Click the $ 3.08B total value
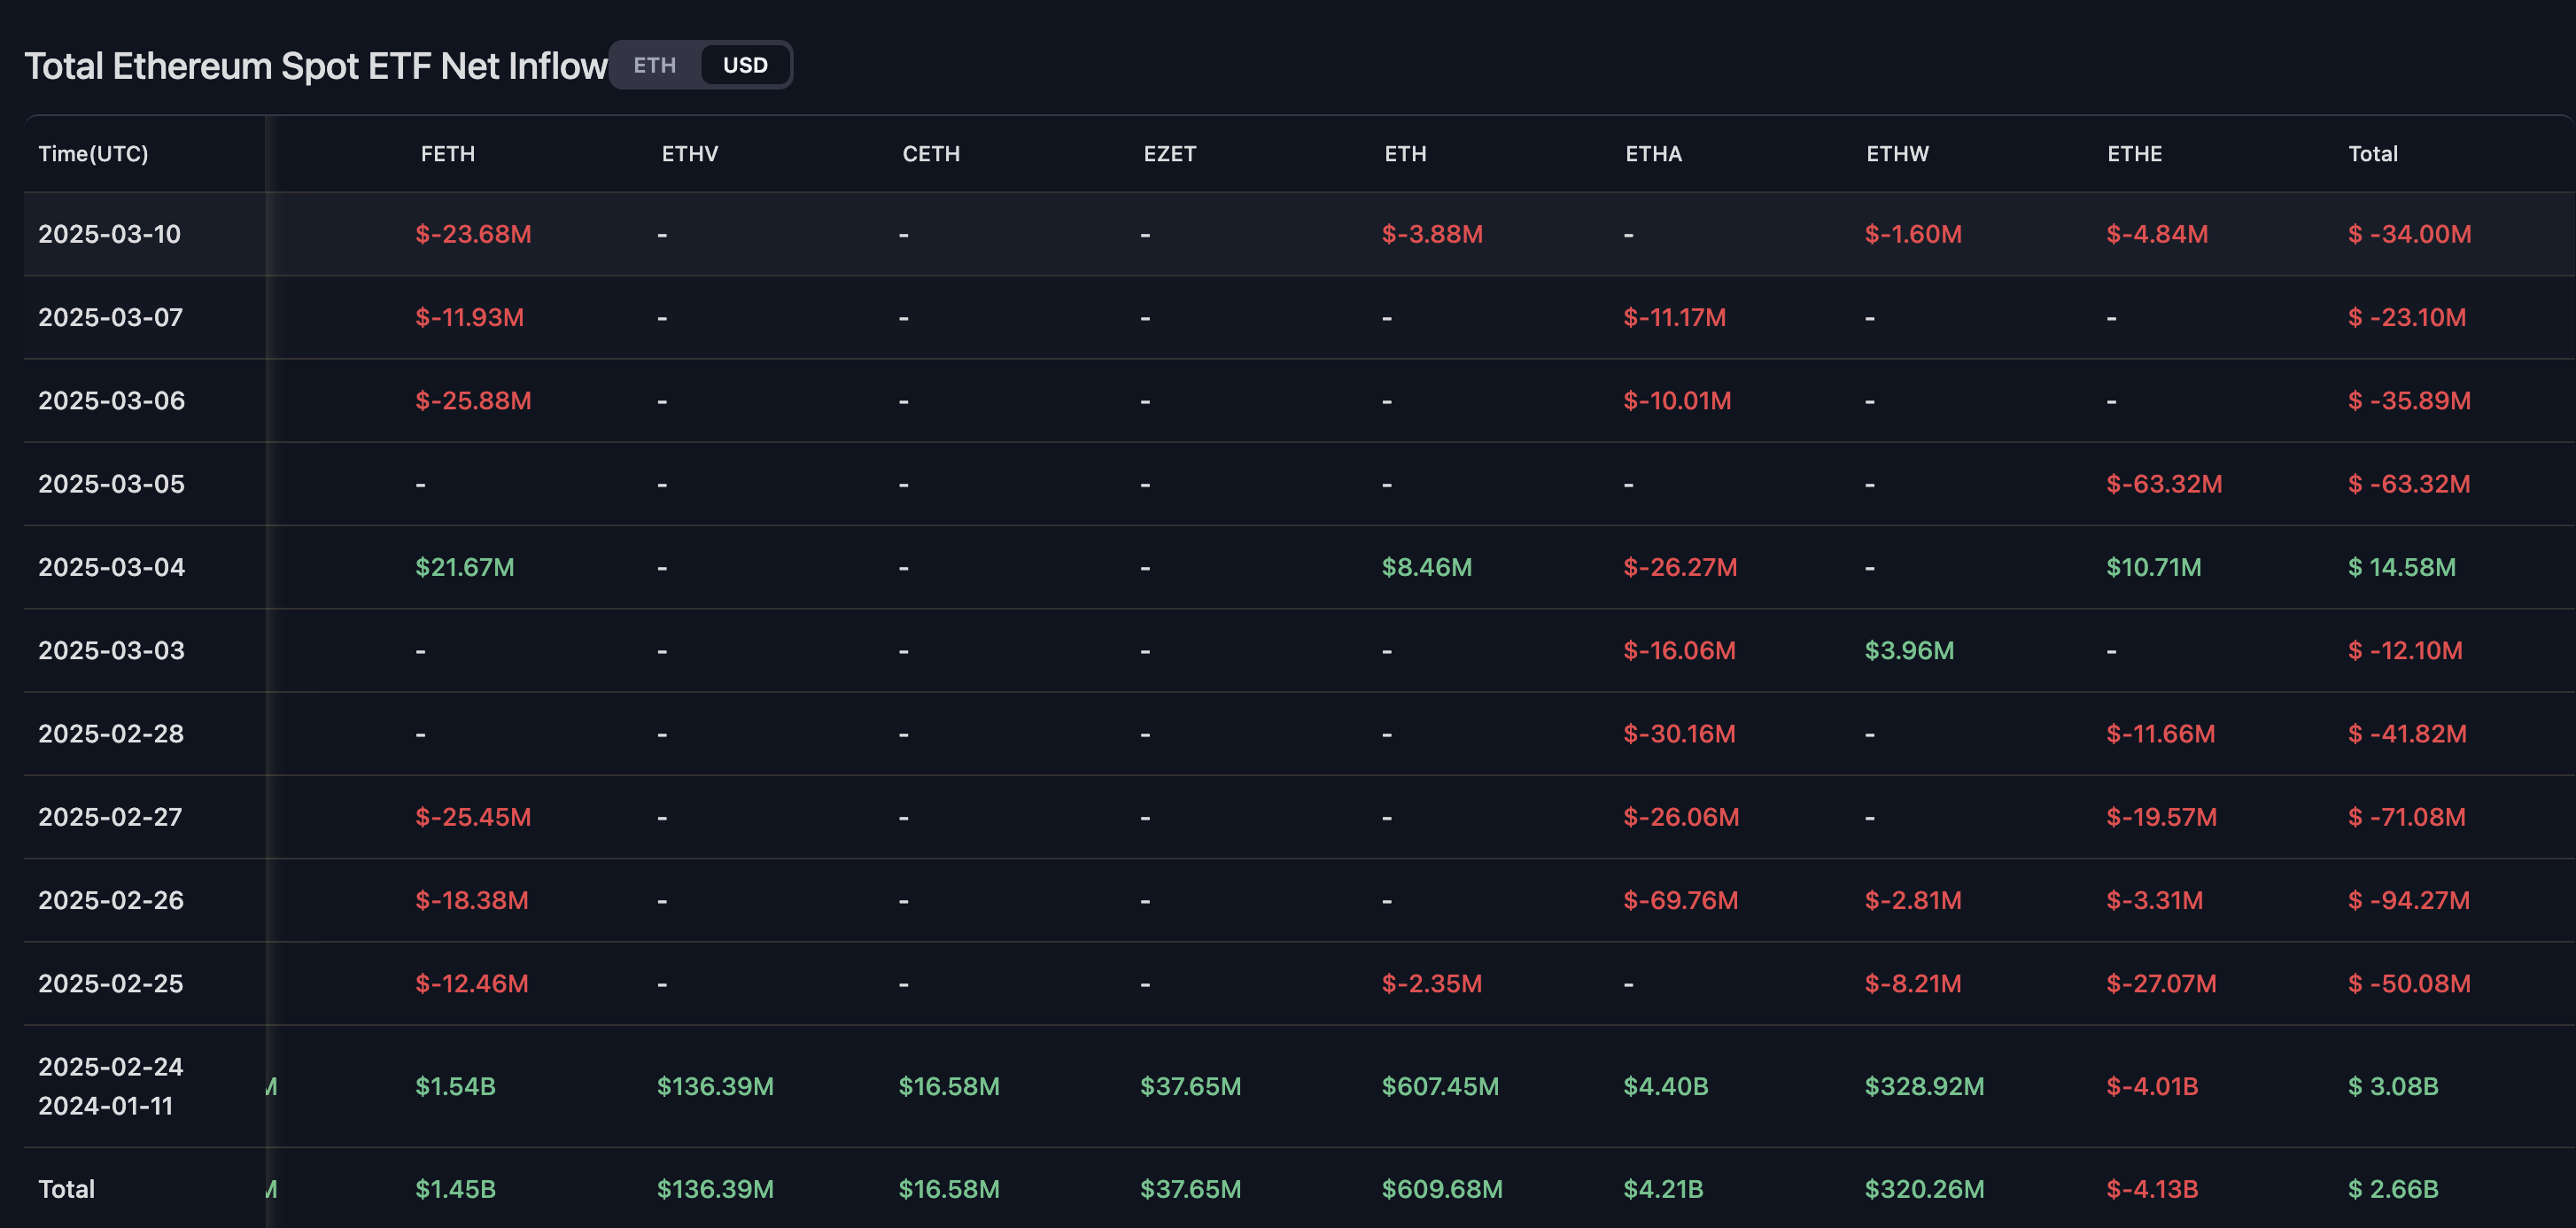Viewport: 2576px width, 1228px height. [x=2393, y=1086]
